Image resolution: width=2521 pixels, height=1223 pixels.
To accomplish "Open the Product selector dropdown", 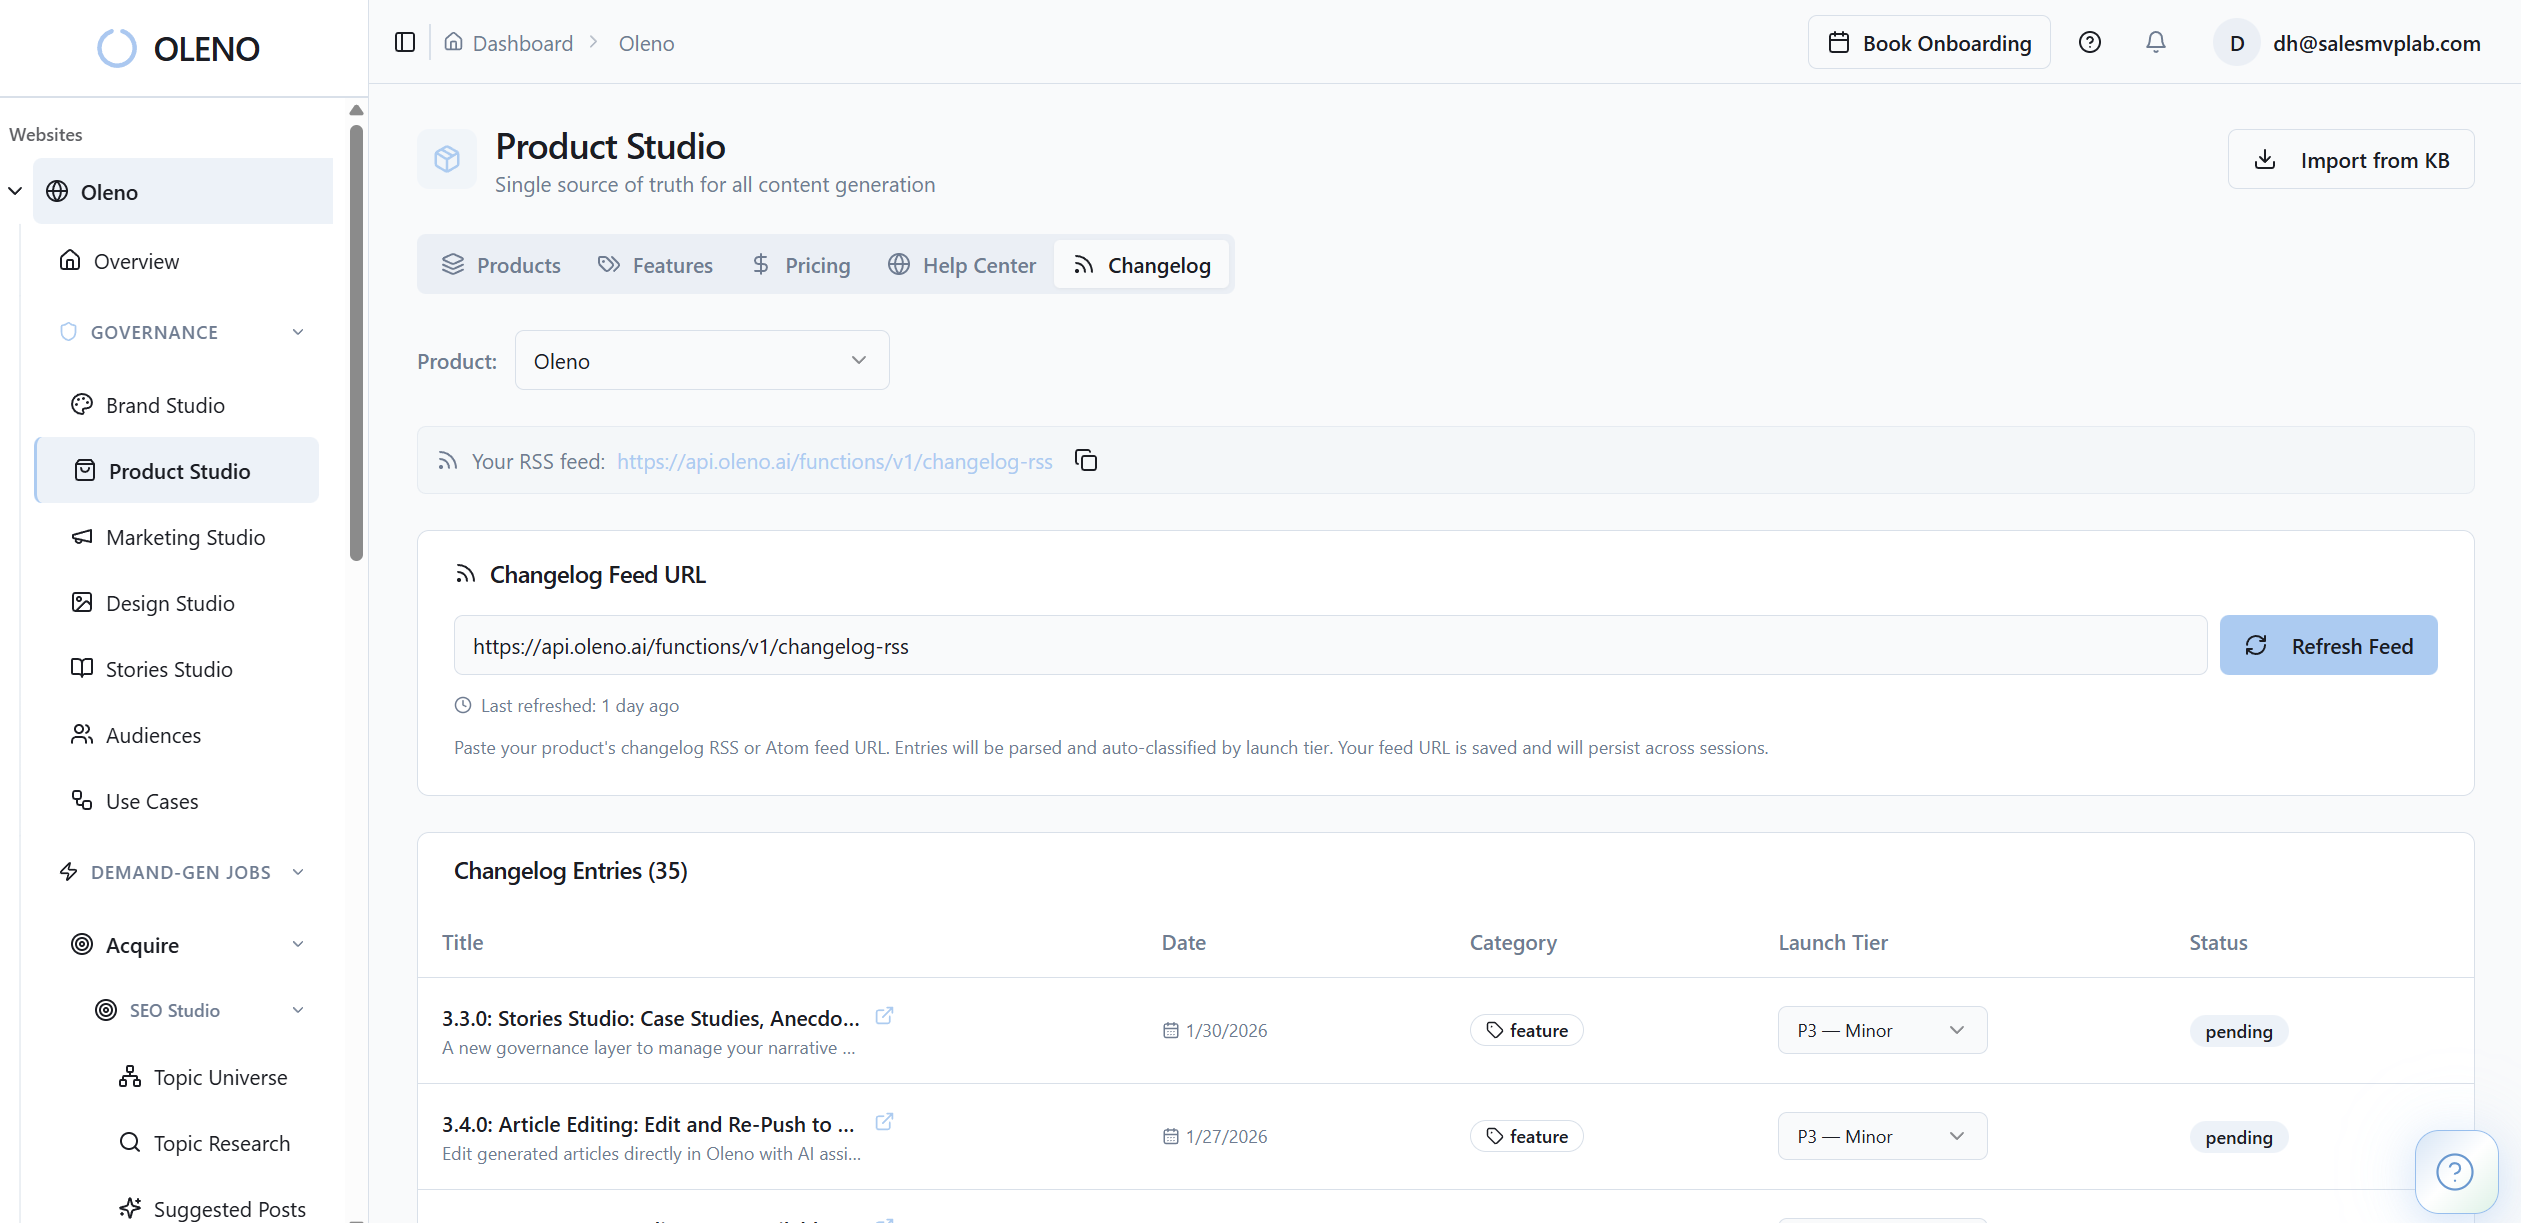I will (701, 360).
